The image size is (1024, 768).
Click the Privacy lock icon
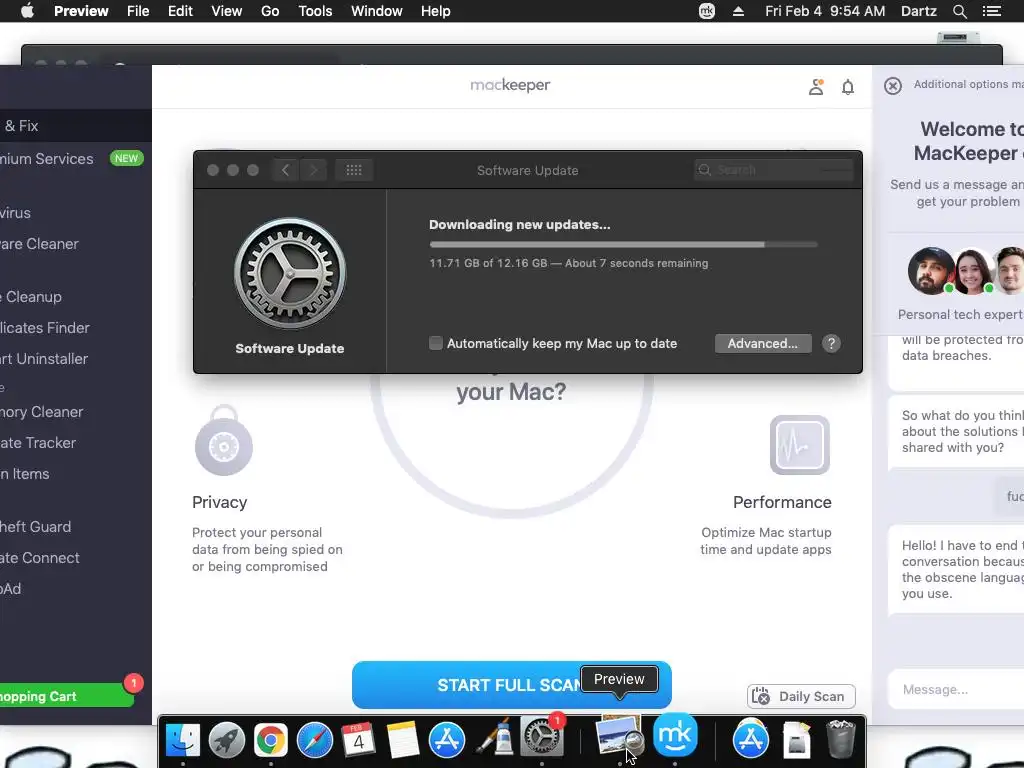[x=223, y=440]
